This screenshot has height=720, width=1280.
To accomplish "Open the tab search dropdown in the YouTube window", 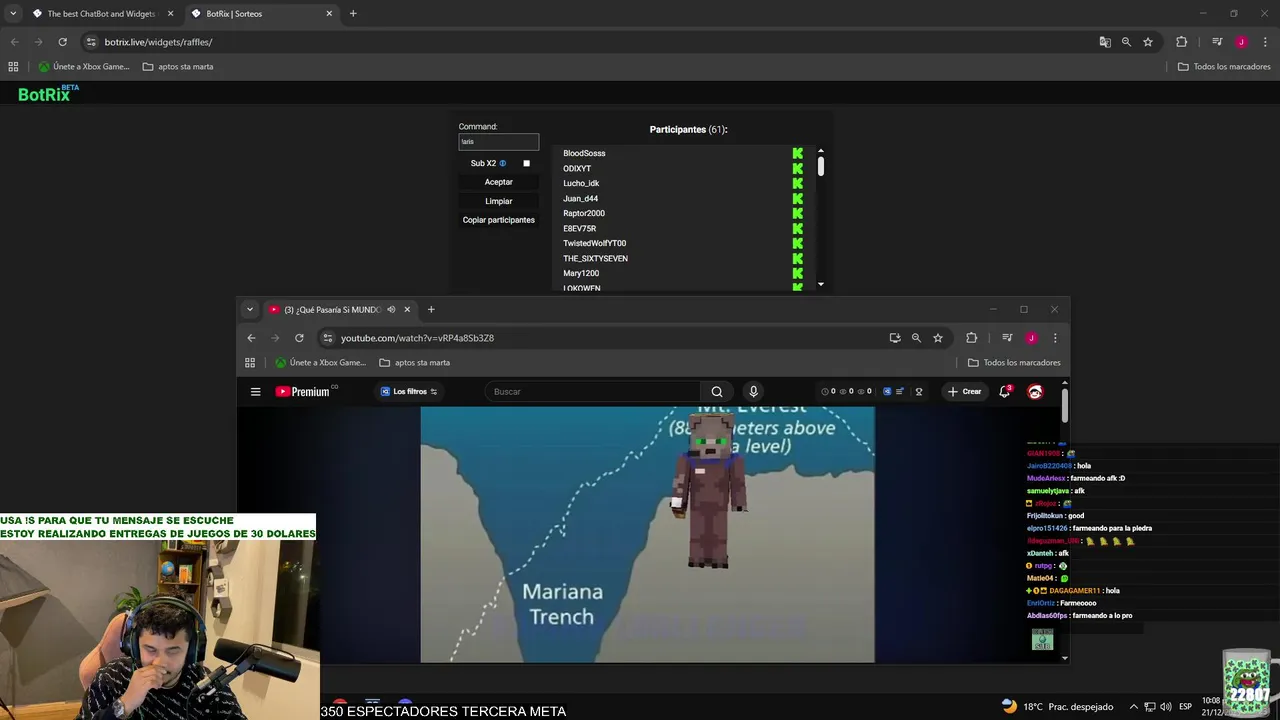I will (250, 310).
